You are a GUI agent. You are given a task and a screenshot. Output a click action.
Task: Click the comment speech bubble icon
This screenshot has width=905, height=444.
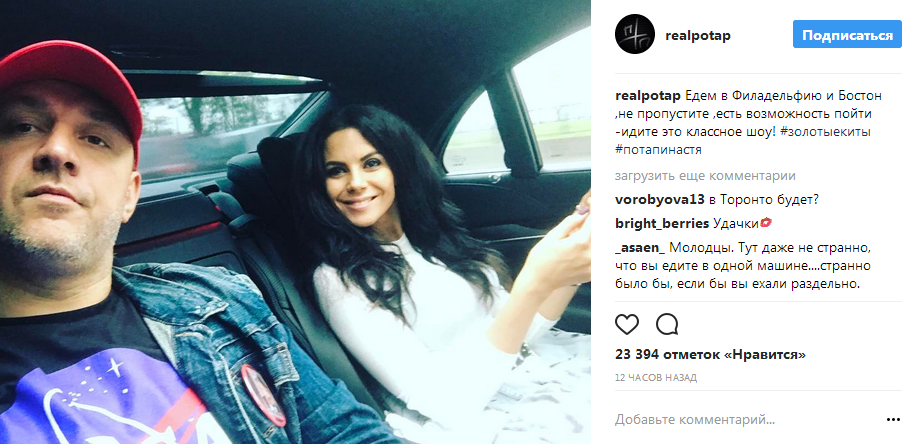(x=667, y=325)
